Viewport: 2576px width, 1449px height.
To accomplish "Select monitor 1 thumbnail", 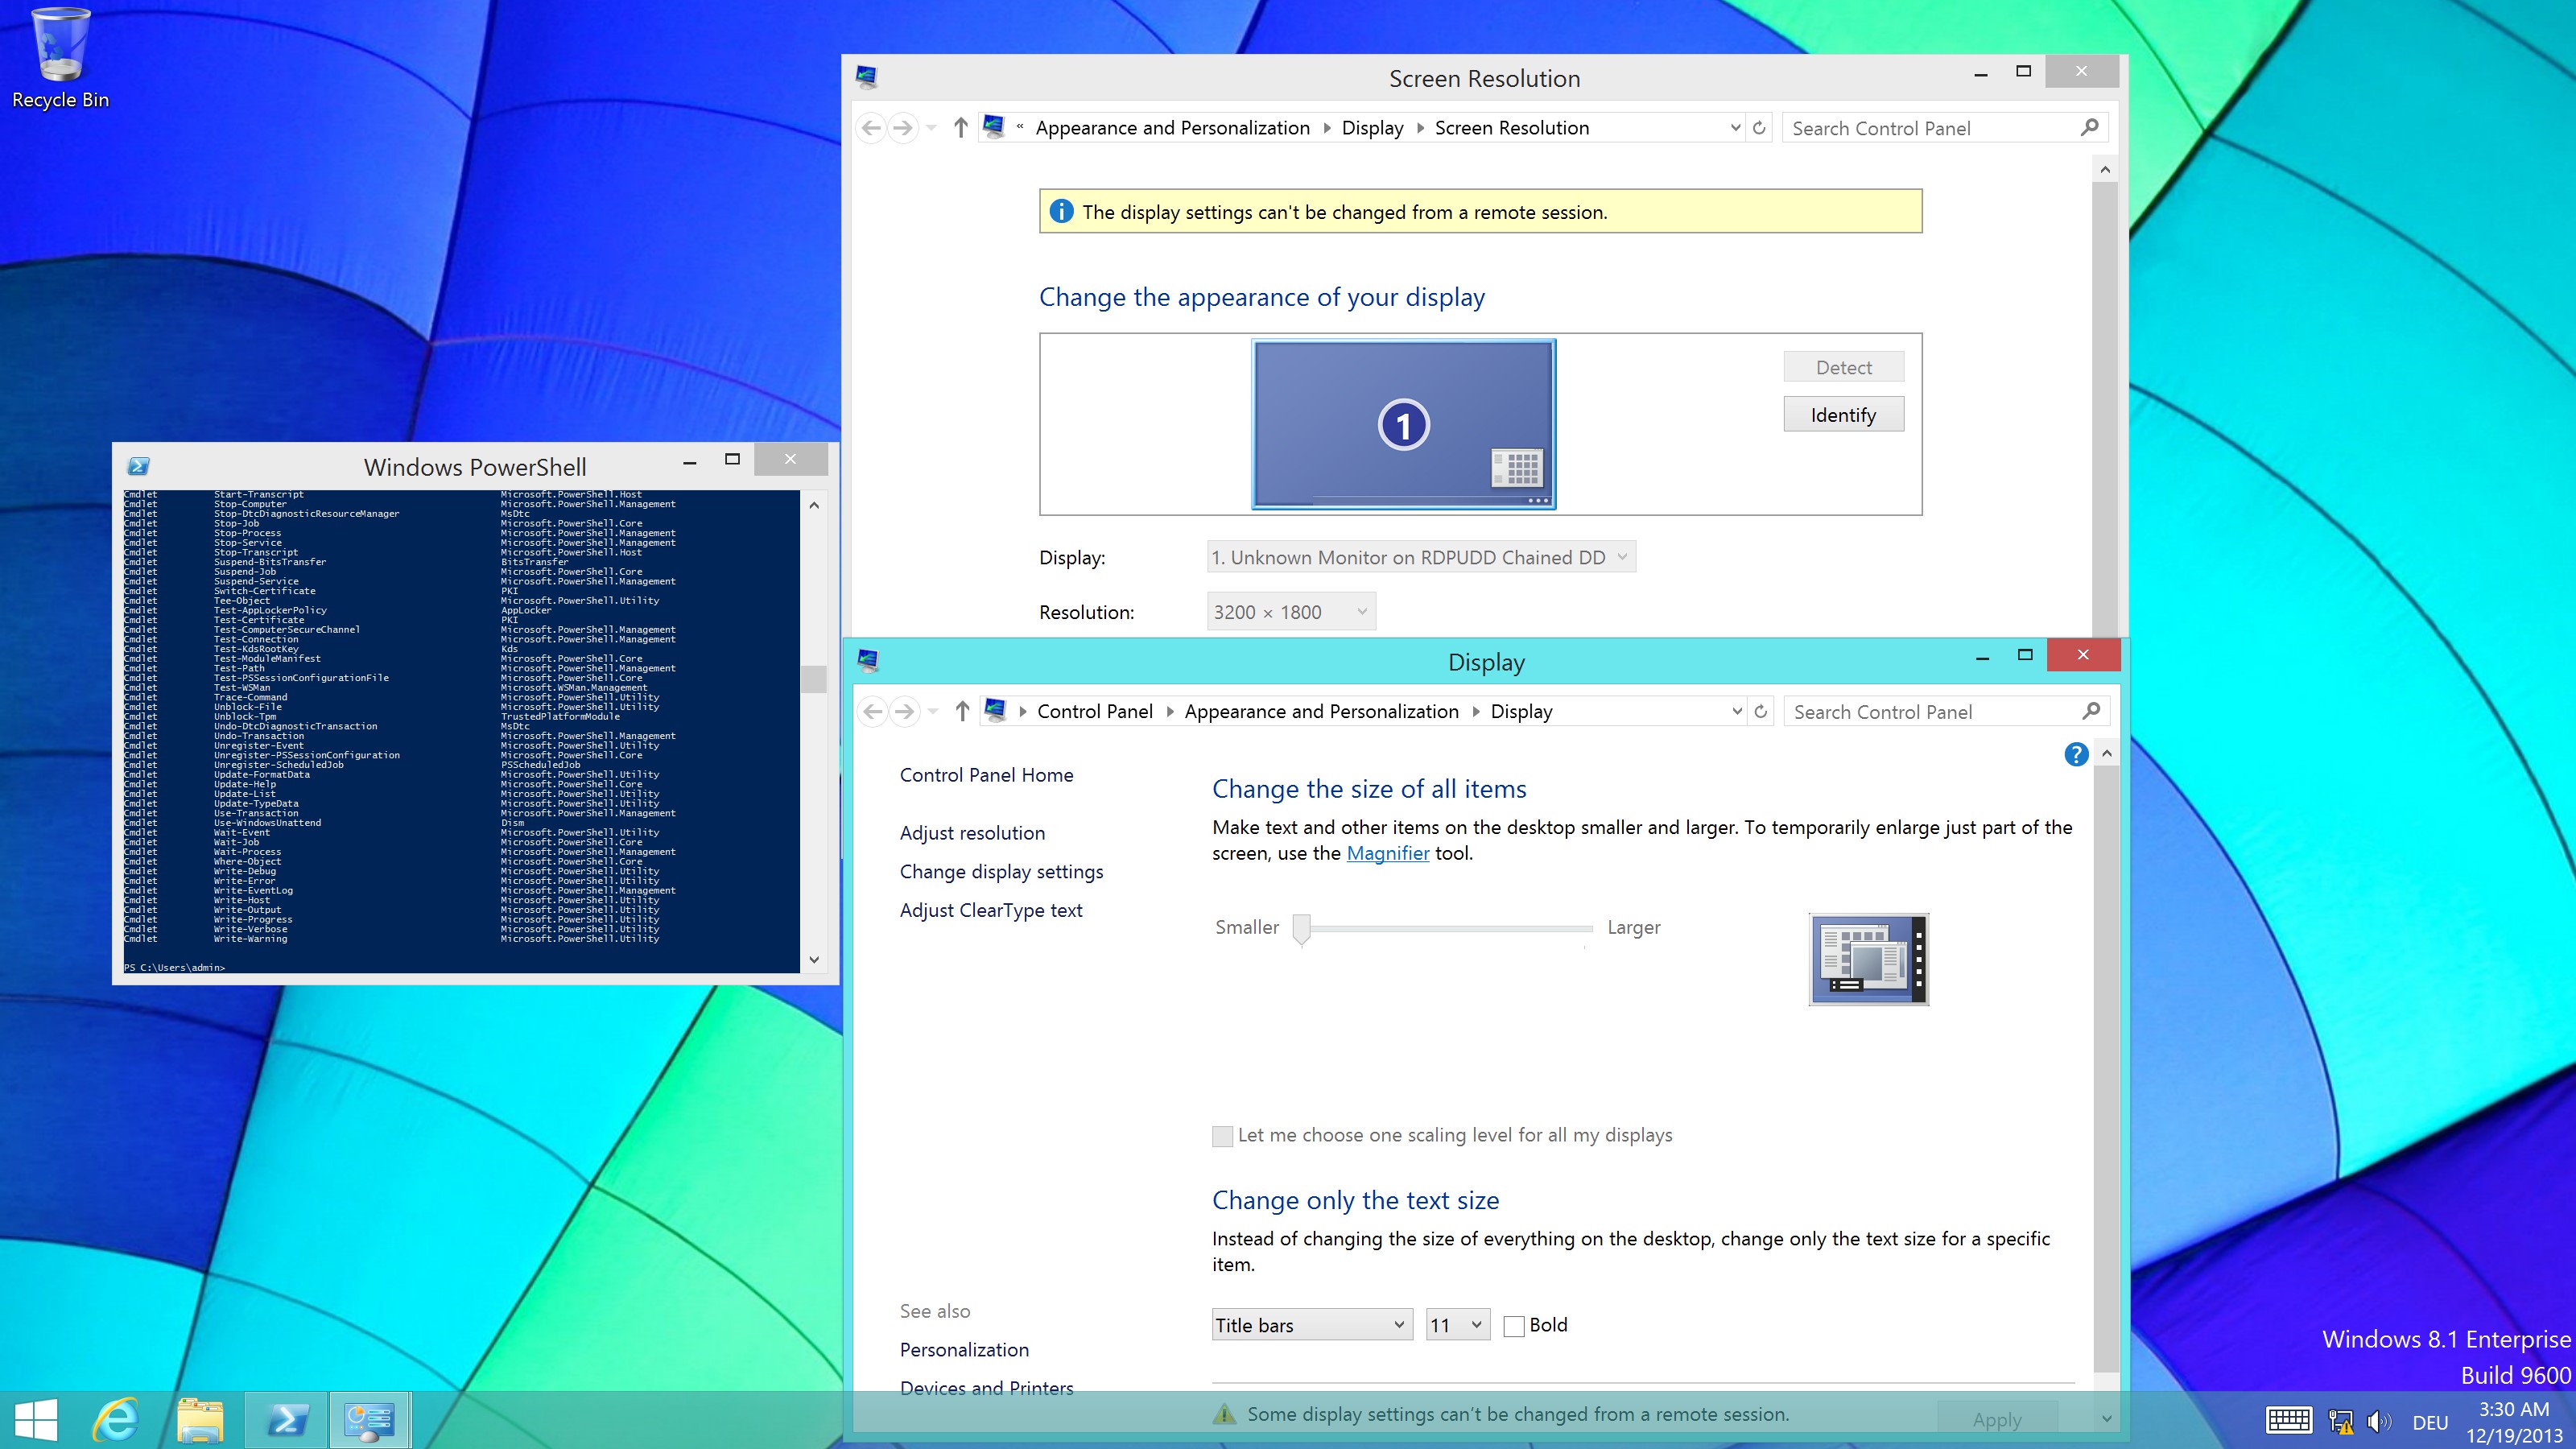I will [x=1403, y=424].
